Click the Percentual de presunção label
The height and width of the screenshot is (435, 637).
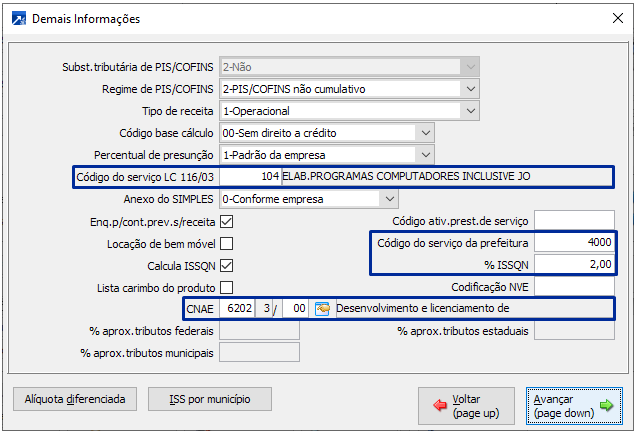click(154, 155)
